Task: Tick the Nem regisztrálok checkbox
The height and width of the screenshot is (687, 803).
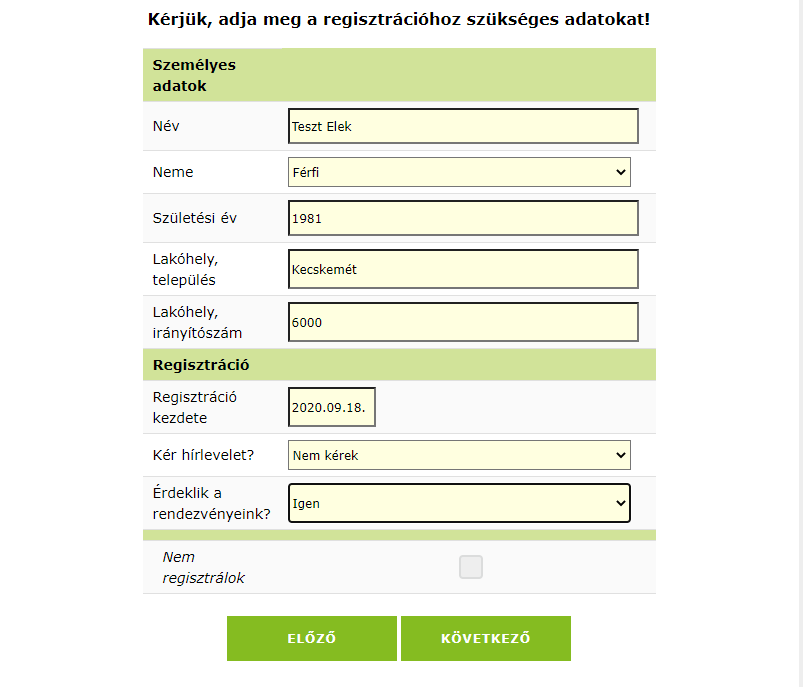Action: click(x=471, y=567)
